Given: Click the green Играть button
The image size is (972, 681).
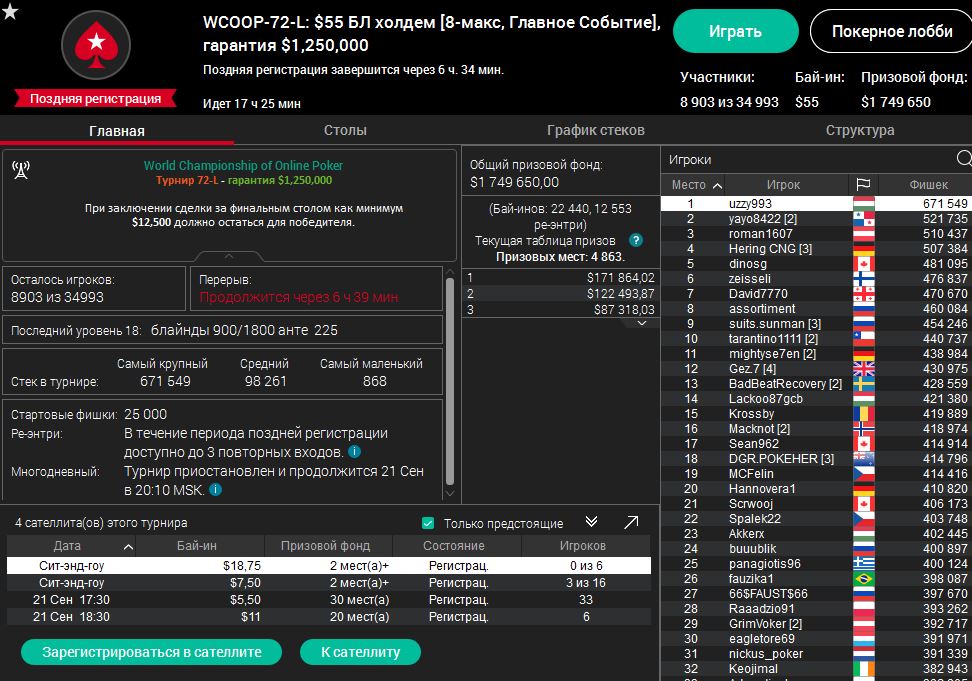Looking at the screenshot, I should [x=735, y=31].
